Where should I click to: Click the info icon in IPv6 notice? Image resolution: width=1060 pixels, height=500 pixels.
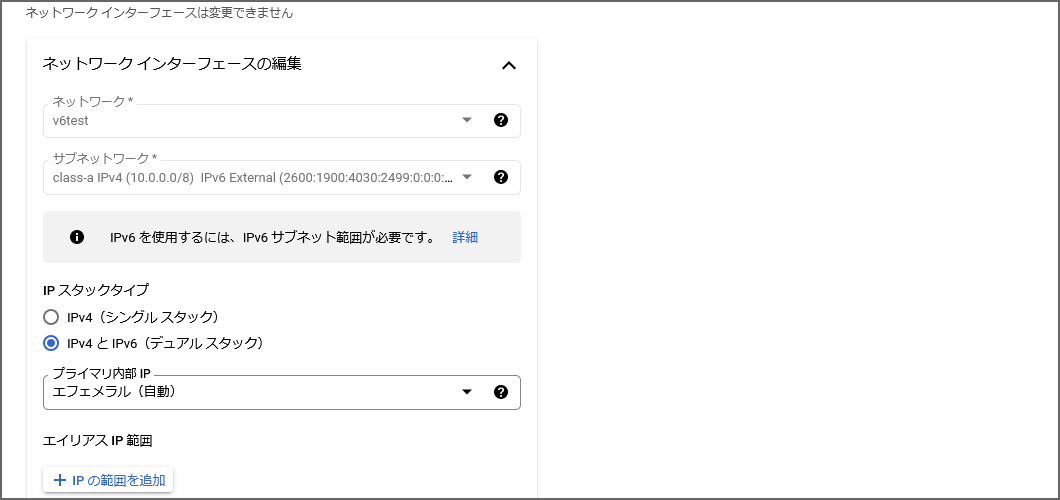tap(77, 237)
